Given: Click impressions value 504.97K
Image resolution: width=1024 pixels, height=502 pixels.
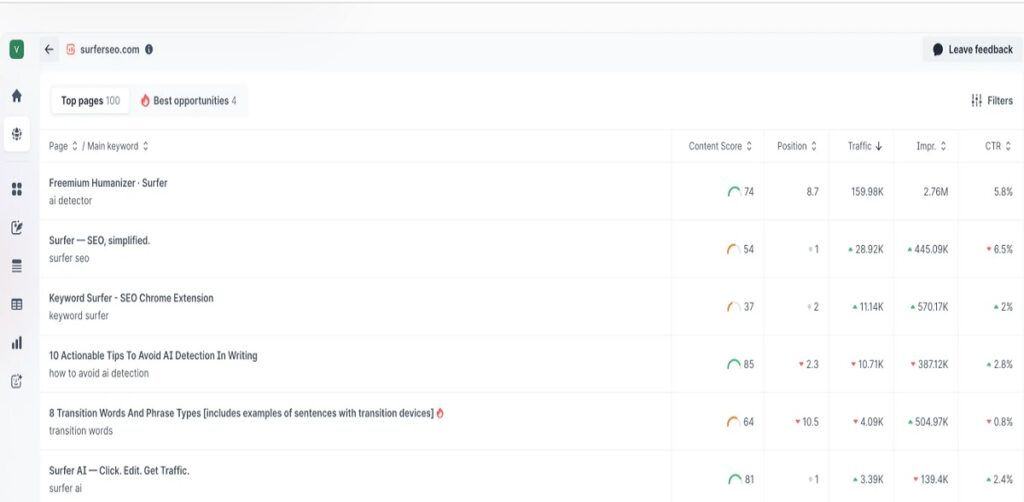Looking at the screenshot, I should point(931,422).
